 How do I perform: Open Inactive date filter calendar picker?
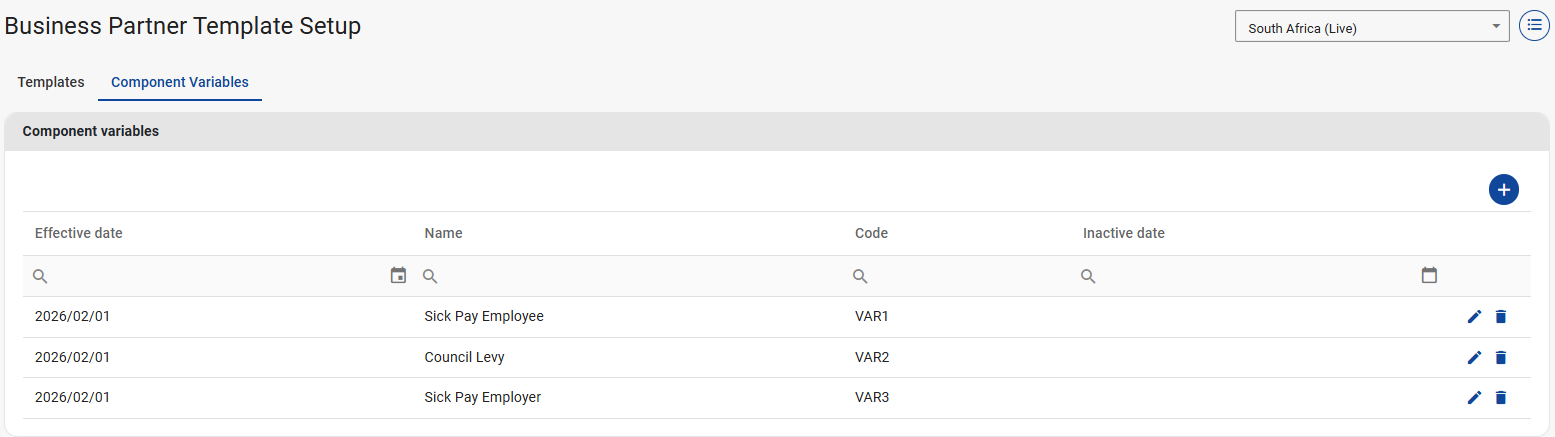1429,276
